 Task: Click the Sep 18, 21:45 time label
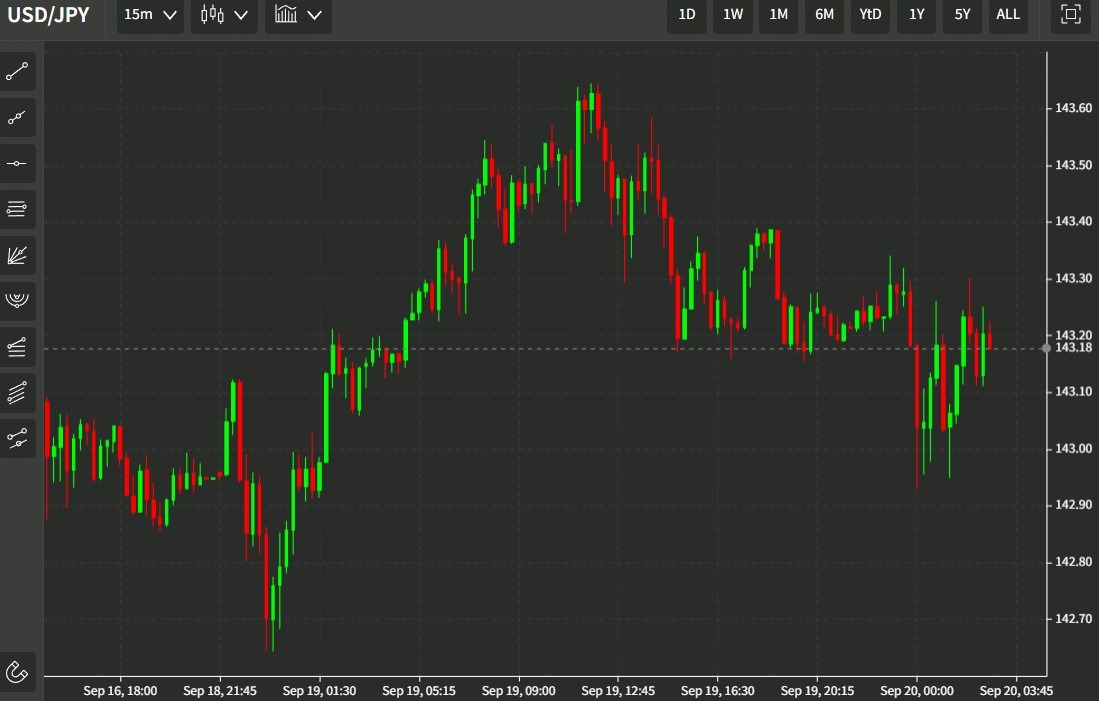click(220, 691)
